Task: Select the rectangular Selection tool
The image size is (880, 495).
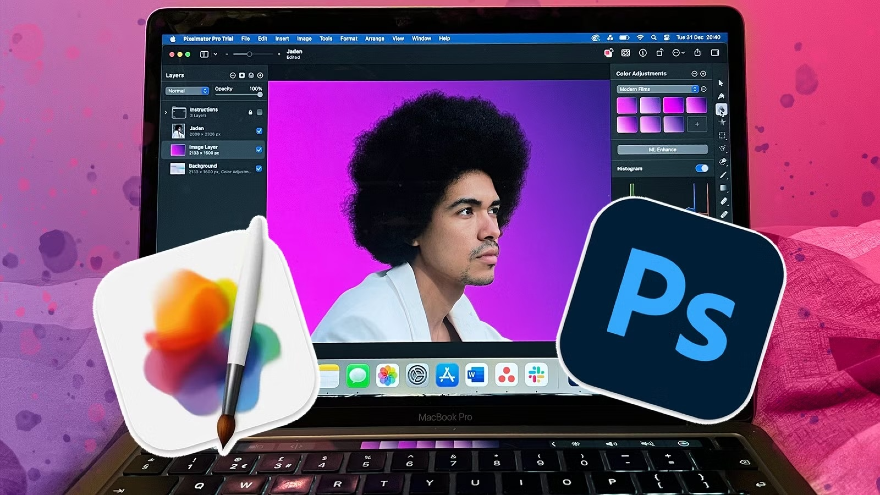Action: [722, 135]
